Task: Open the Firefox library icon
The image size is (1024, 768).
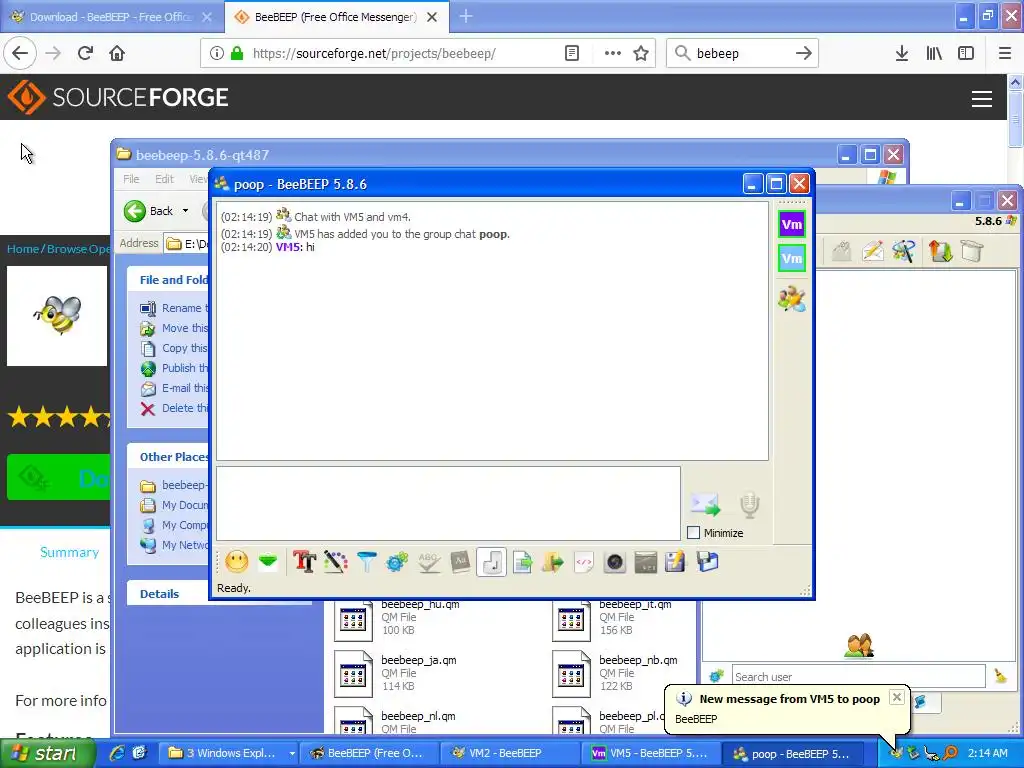Action: (934, 54)
